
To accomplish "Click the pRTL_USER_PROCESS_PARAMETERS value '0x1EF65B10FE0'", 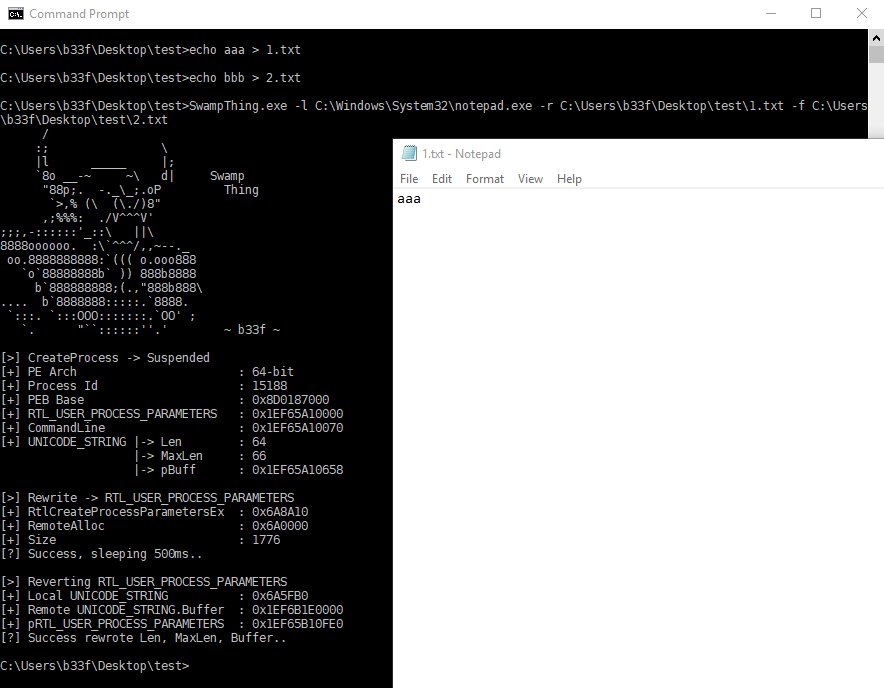I will pos(298,624).
